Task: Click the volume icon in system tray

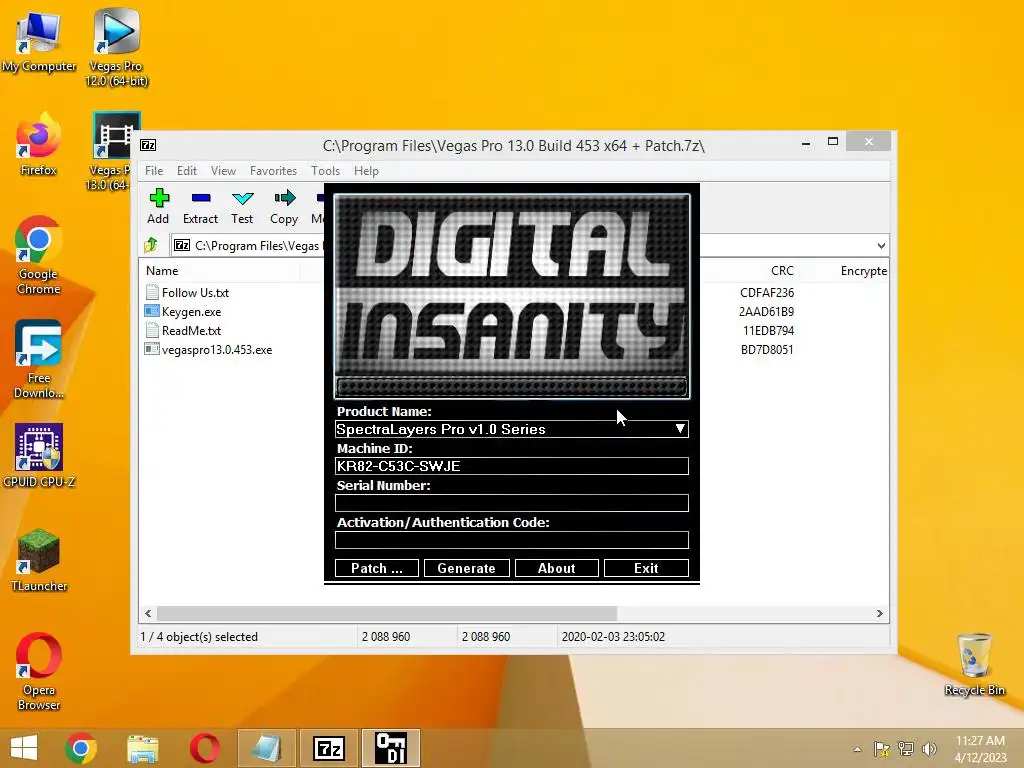Action: [929, 748]
